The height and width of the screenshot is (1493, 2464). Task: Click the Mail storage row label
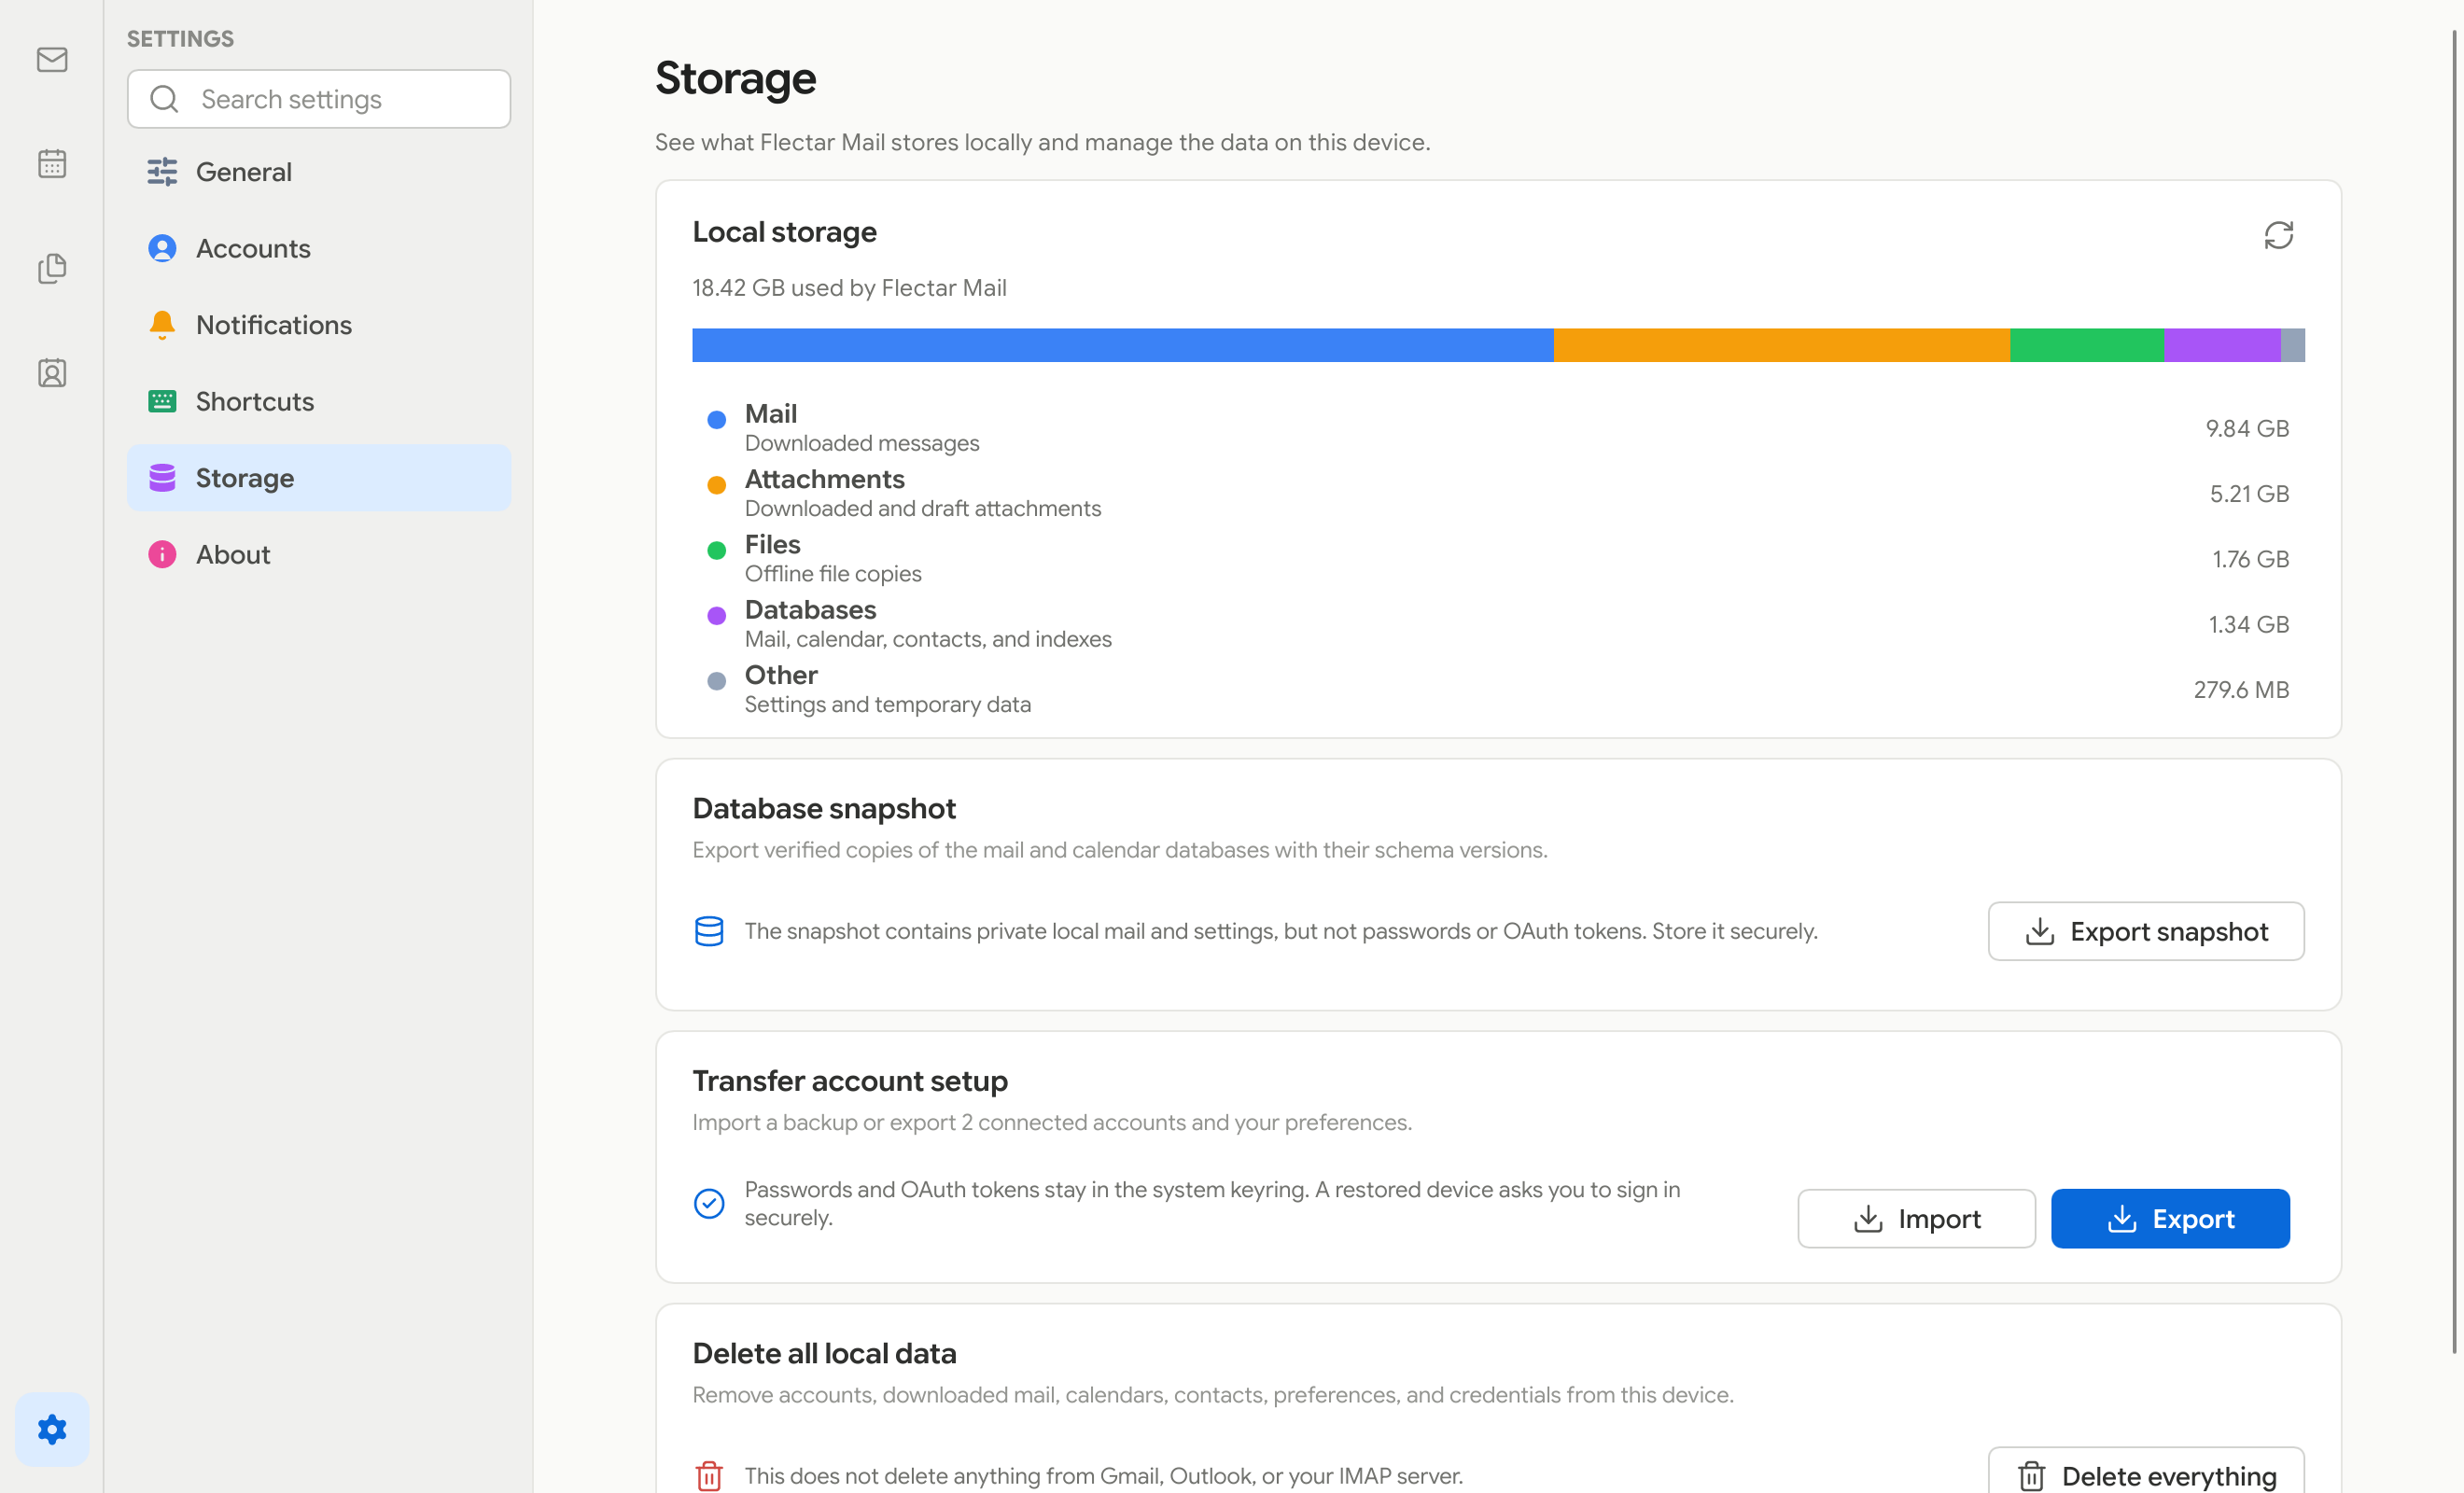click(770, 414)
